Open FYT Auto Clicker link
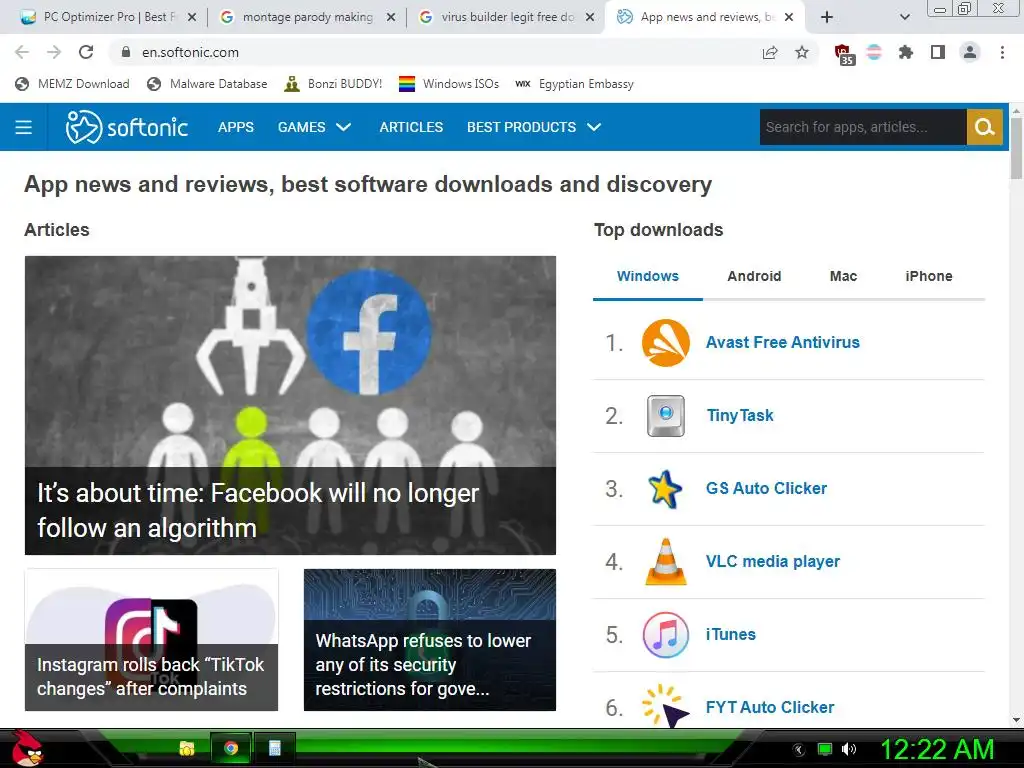The height and width of the screenshot is (768, 1024). point(770,707)
